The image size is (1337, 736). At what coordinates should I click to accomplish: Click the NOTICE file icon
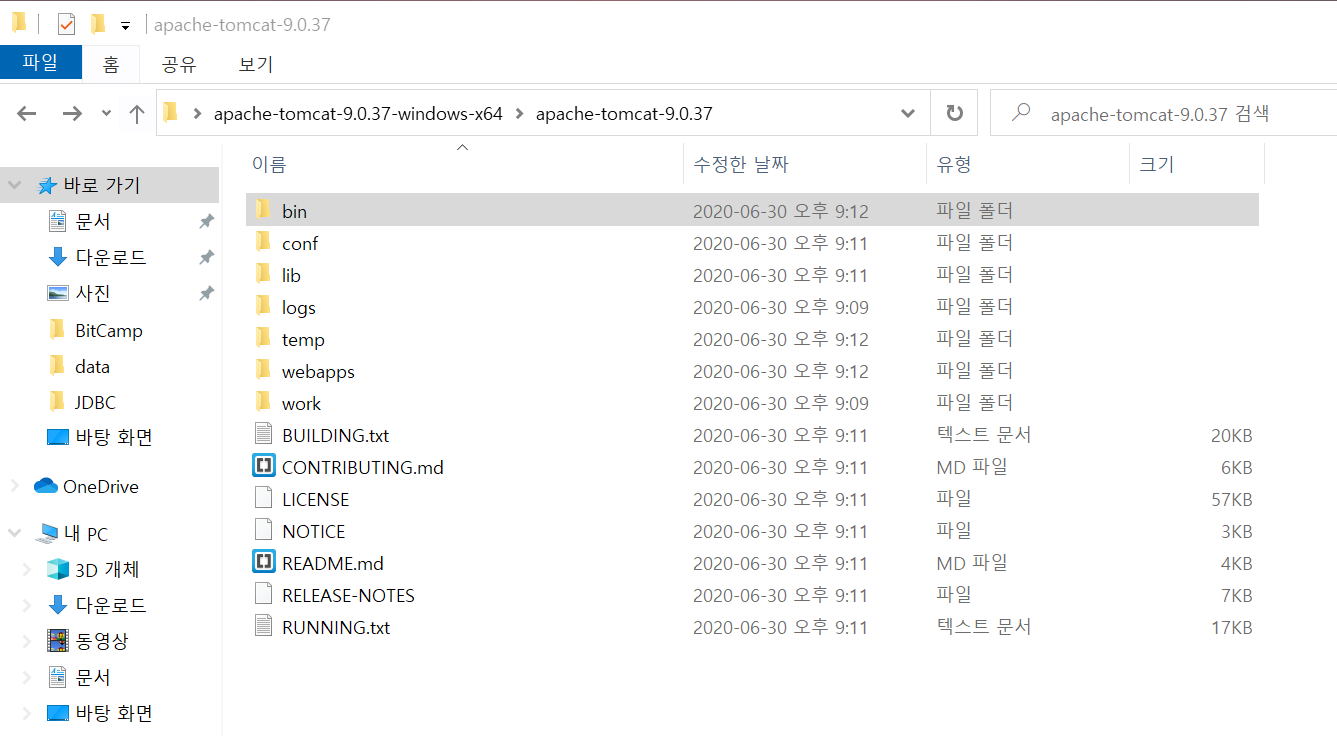click(263, 530)
